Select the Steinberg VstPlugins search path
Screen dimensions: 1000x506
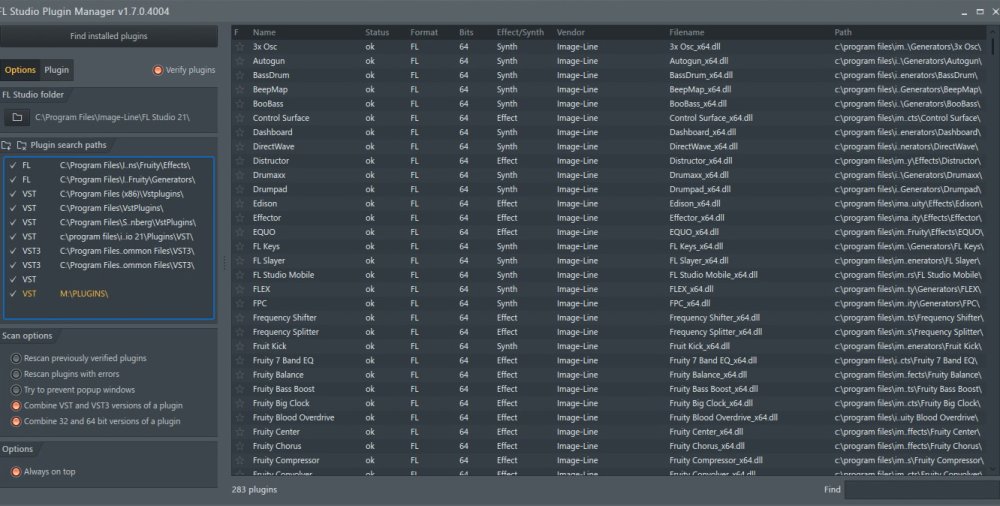click(x=109, y=222)
